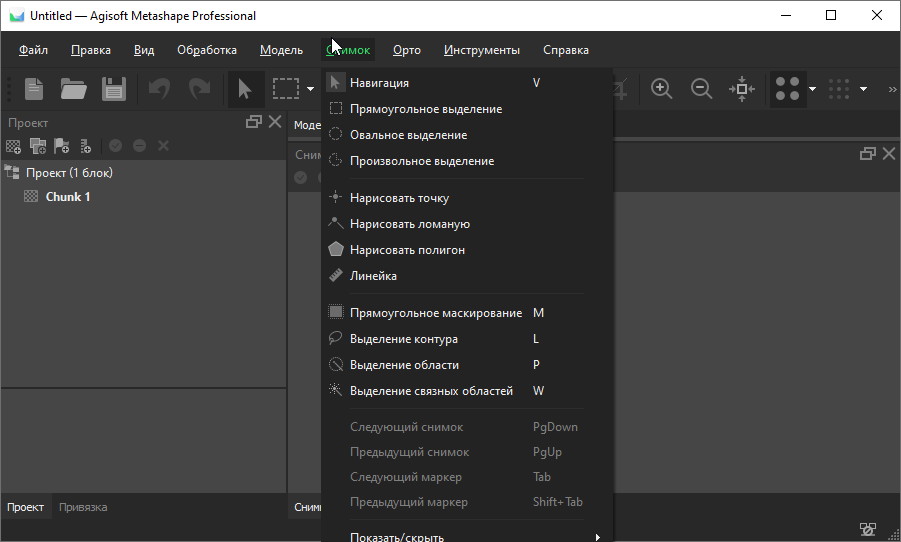Save the project with the floppy disk icon
The image size is (901, 542).
(113, 89)
